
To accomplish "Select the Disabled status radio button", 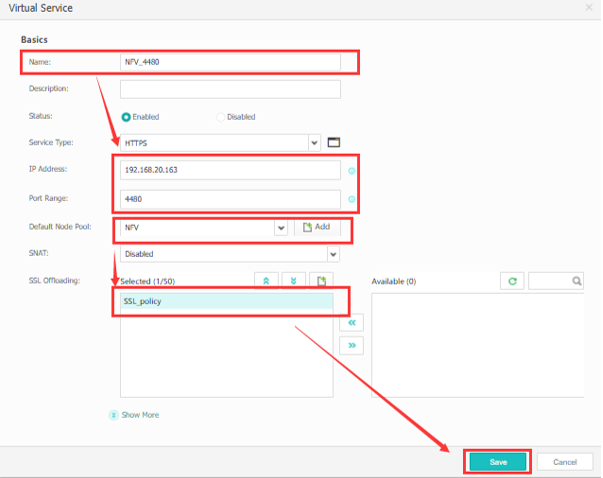I will 220,117.
